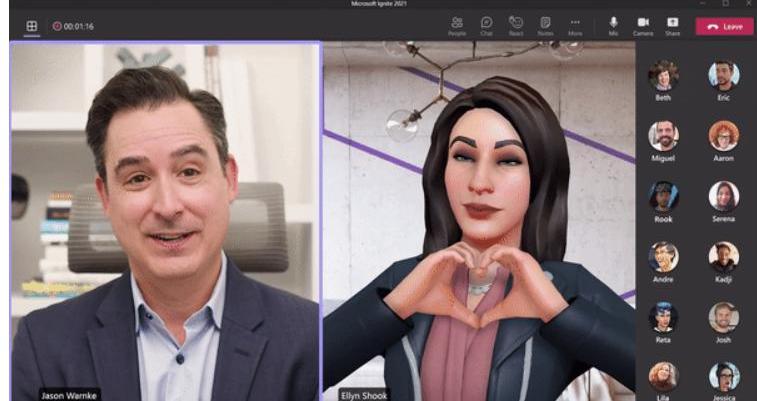Toggle the Camera on or off

[x=643, y=26]
